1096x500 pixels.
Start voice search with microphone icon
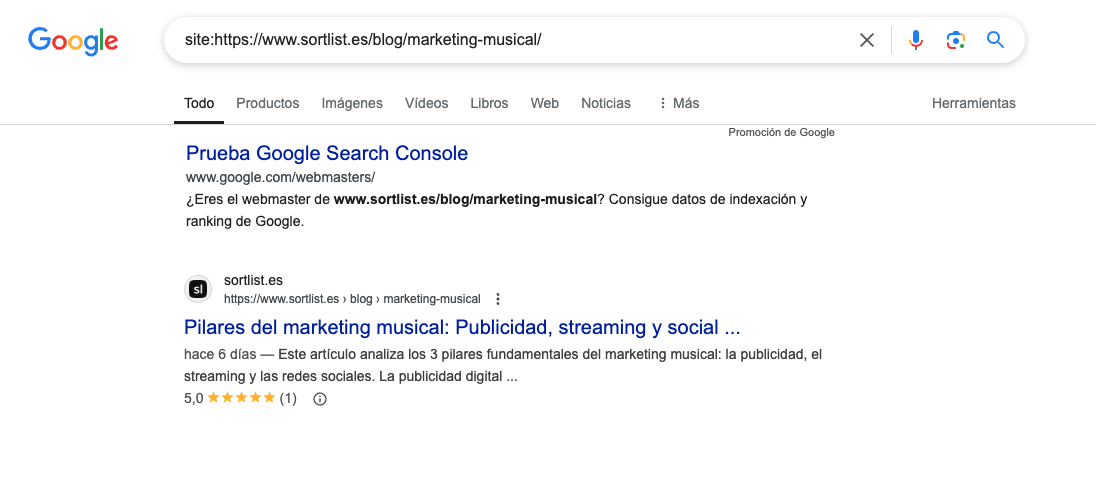coord(916,40)
